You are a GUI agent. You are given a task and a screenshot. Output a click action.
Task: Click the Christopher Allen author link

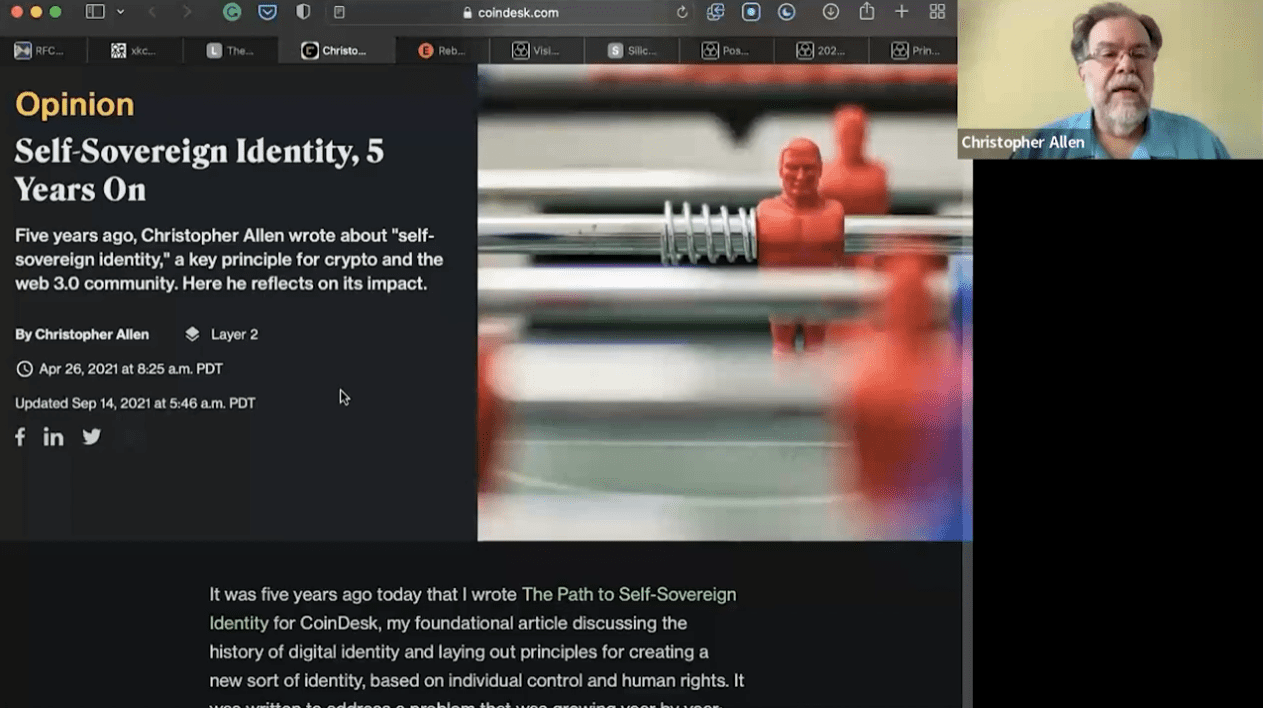pyautogui.click(x=92, y=334)
